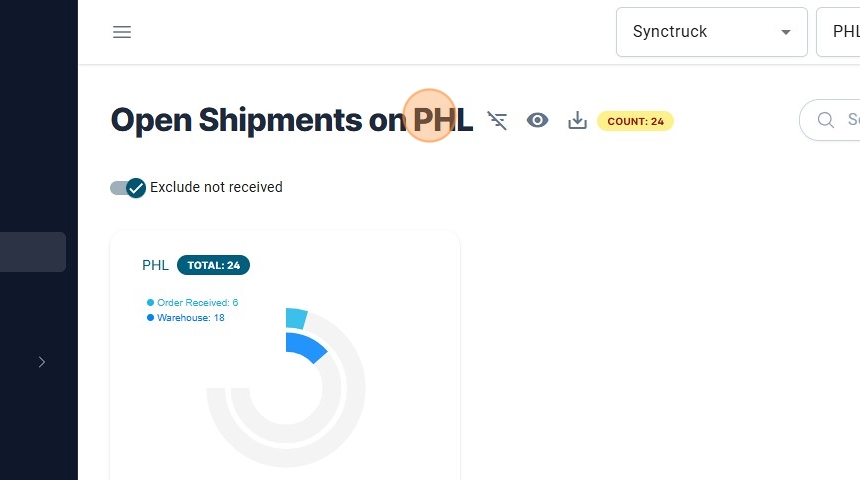Select the PHL card title
Screen dimensions: 860x480
(x=155, y=265)
